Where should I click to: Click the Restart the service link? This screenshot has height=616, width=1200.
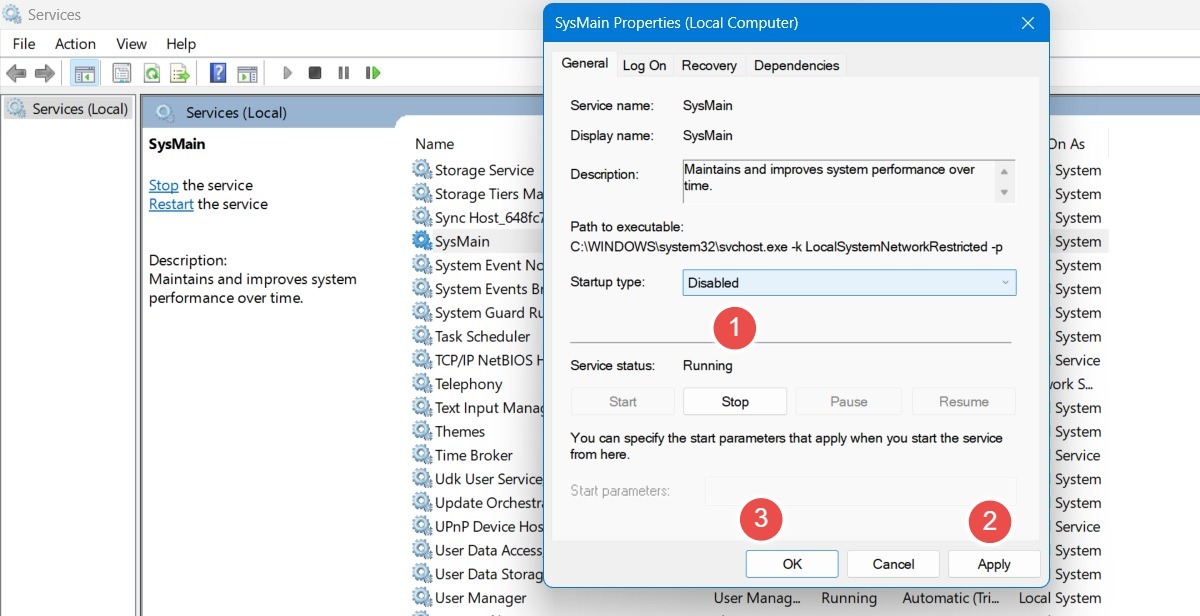tap(170, 203)
